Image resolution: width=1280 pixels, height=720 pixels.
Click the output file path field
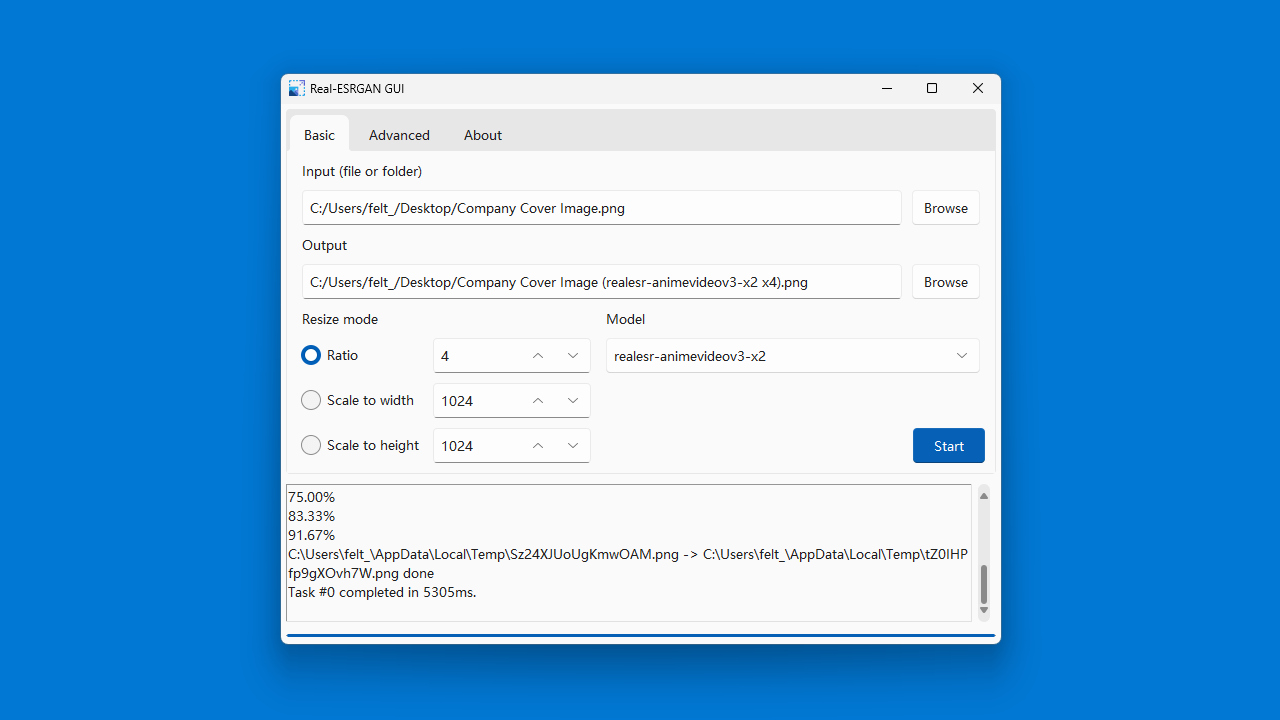pyautogui.click(x=602, y=282)
